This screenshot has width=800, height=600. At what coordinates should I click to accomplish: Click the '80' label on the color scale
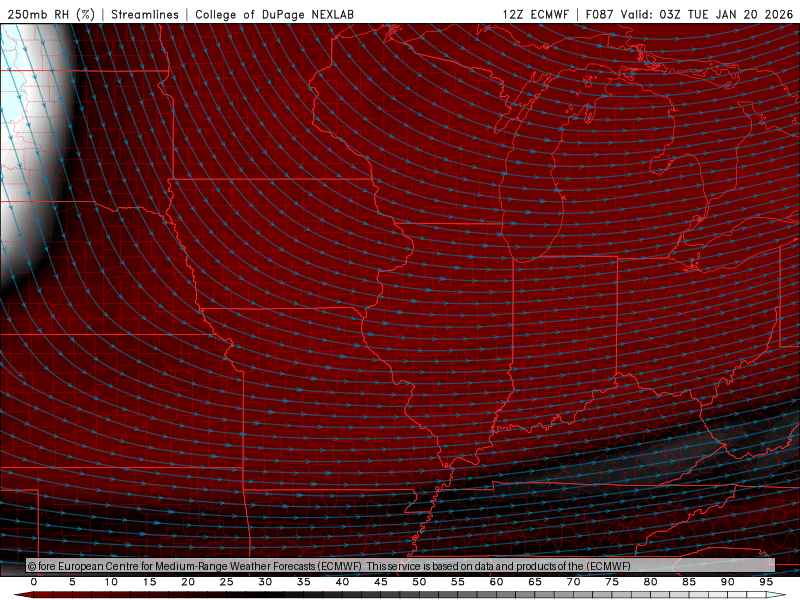pyautogui.click(x=651, y=582)
